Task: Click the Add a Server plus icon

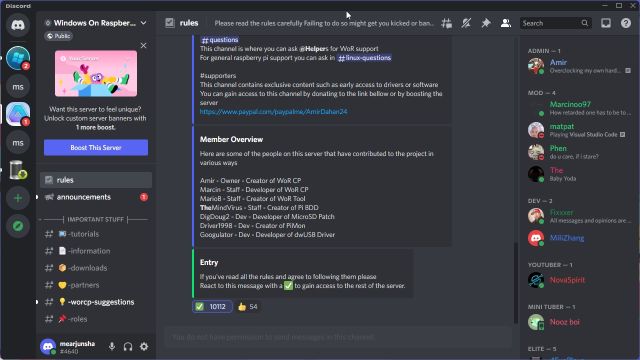Action: (x=18, y=198)
